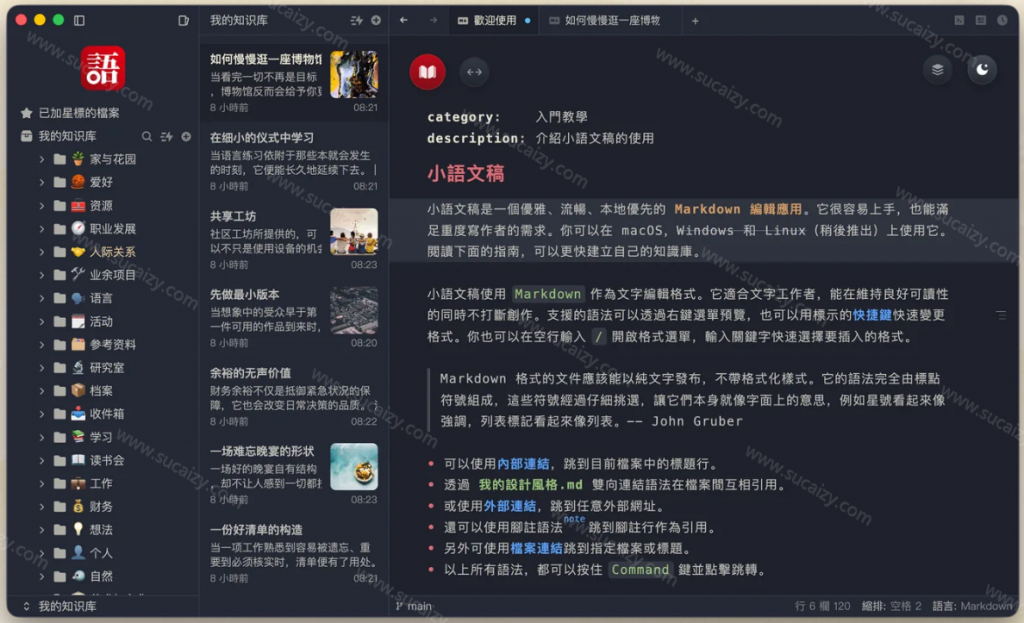Expand the 参考资料 folder
Image resolution: width=1024 pixels, height=623 pixels.
click(42, 345)
